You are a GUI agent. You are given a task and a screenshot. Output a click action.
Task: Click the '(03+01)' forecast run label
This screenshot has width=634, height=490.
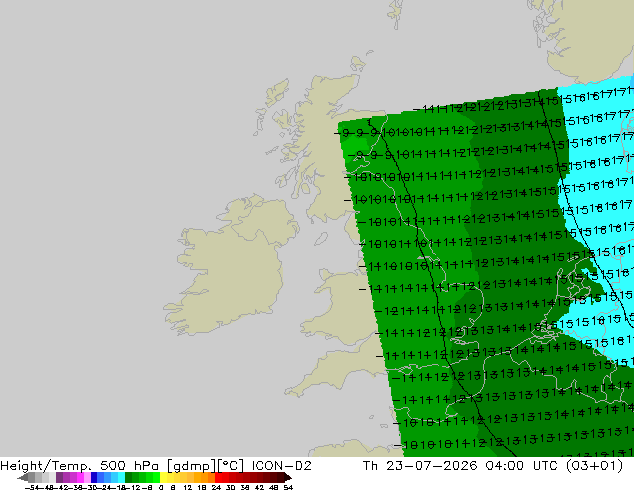click(x=594, y=466)
